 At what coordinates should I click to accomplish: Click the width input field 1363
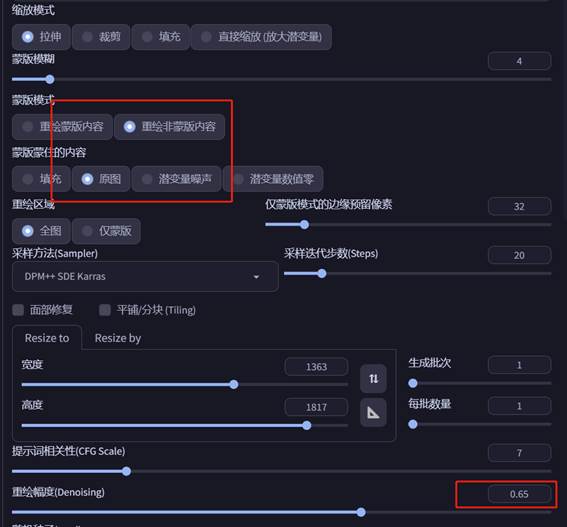[316, 367]
